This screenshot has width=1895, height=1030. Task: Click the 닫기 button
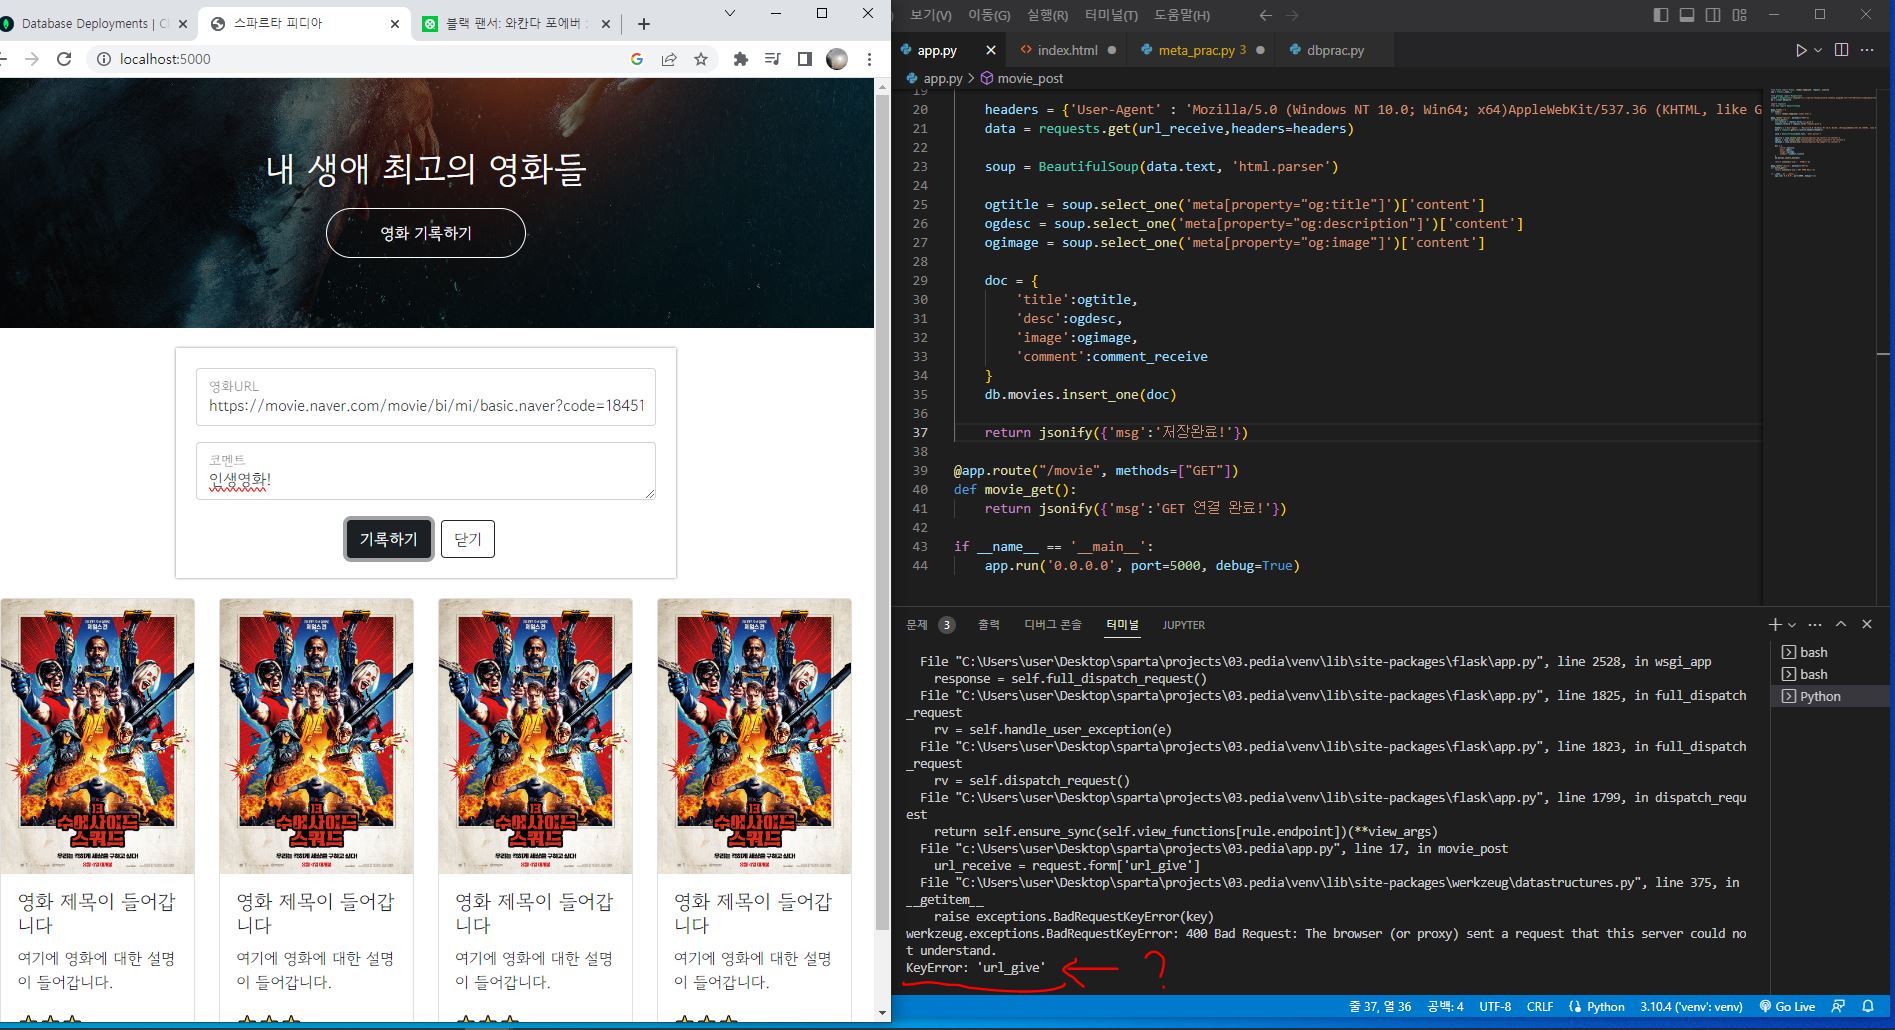pos(468,539)
